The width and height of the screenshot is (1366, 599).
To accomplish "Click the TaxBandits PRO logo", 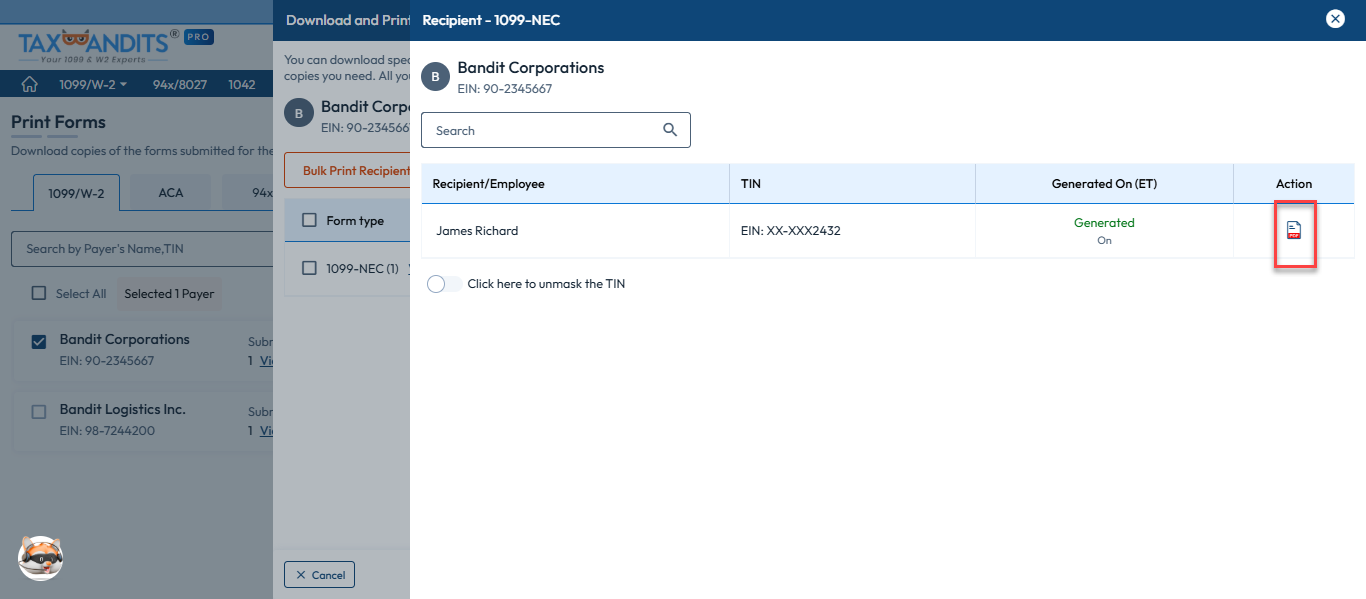I will pyautogui.click(x=115, y=46).
